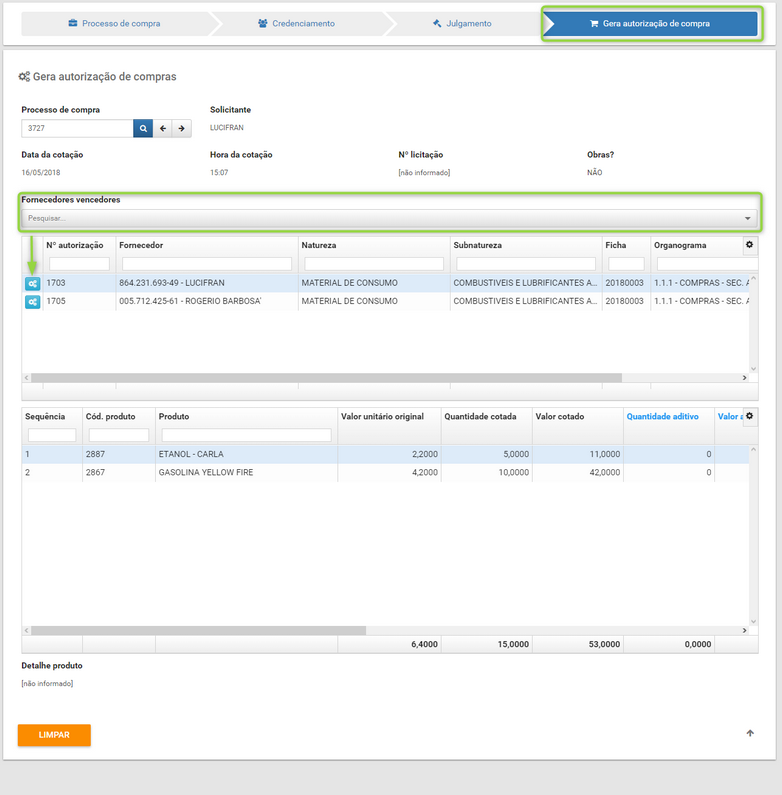The height and width of the screenshot is (795, 782).
Task: Click Valor cotado cell 11,0000
Action: (x=605, y=454)
